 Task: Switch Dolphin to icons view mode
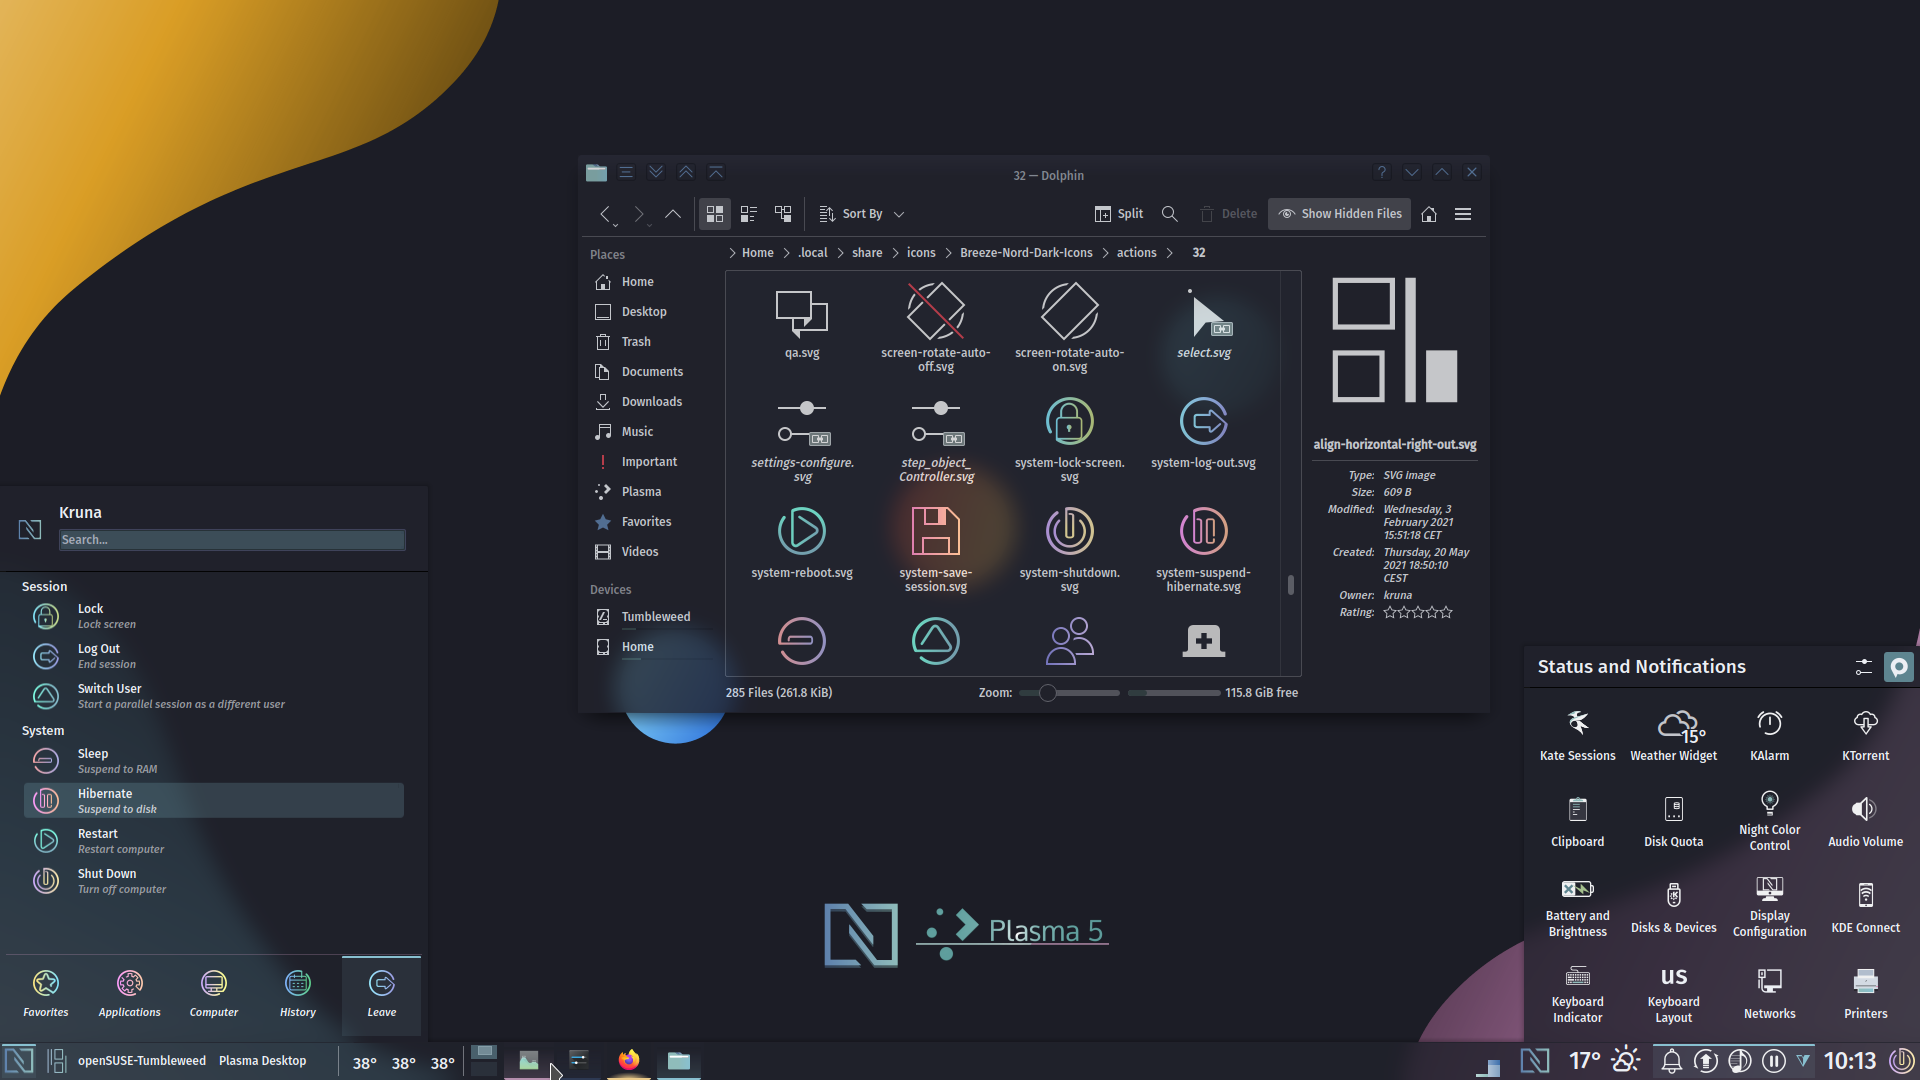click(714, 214)
